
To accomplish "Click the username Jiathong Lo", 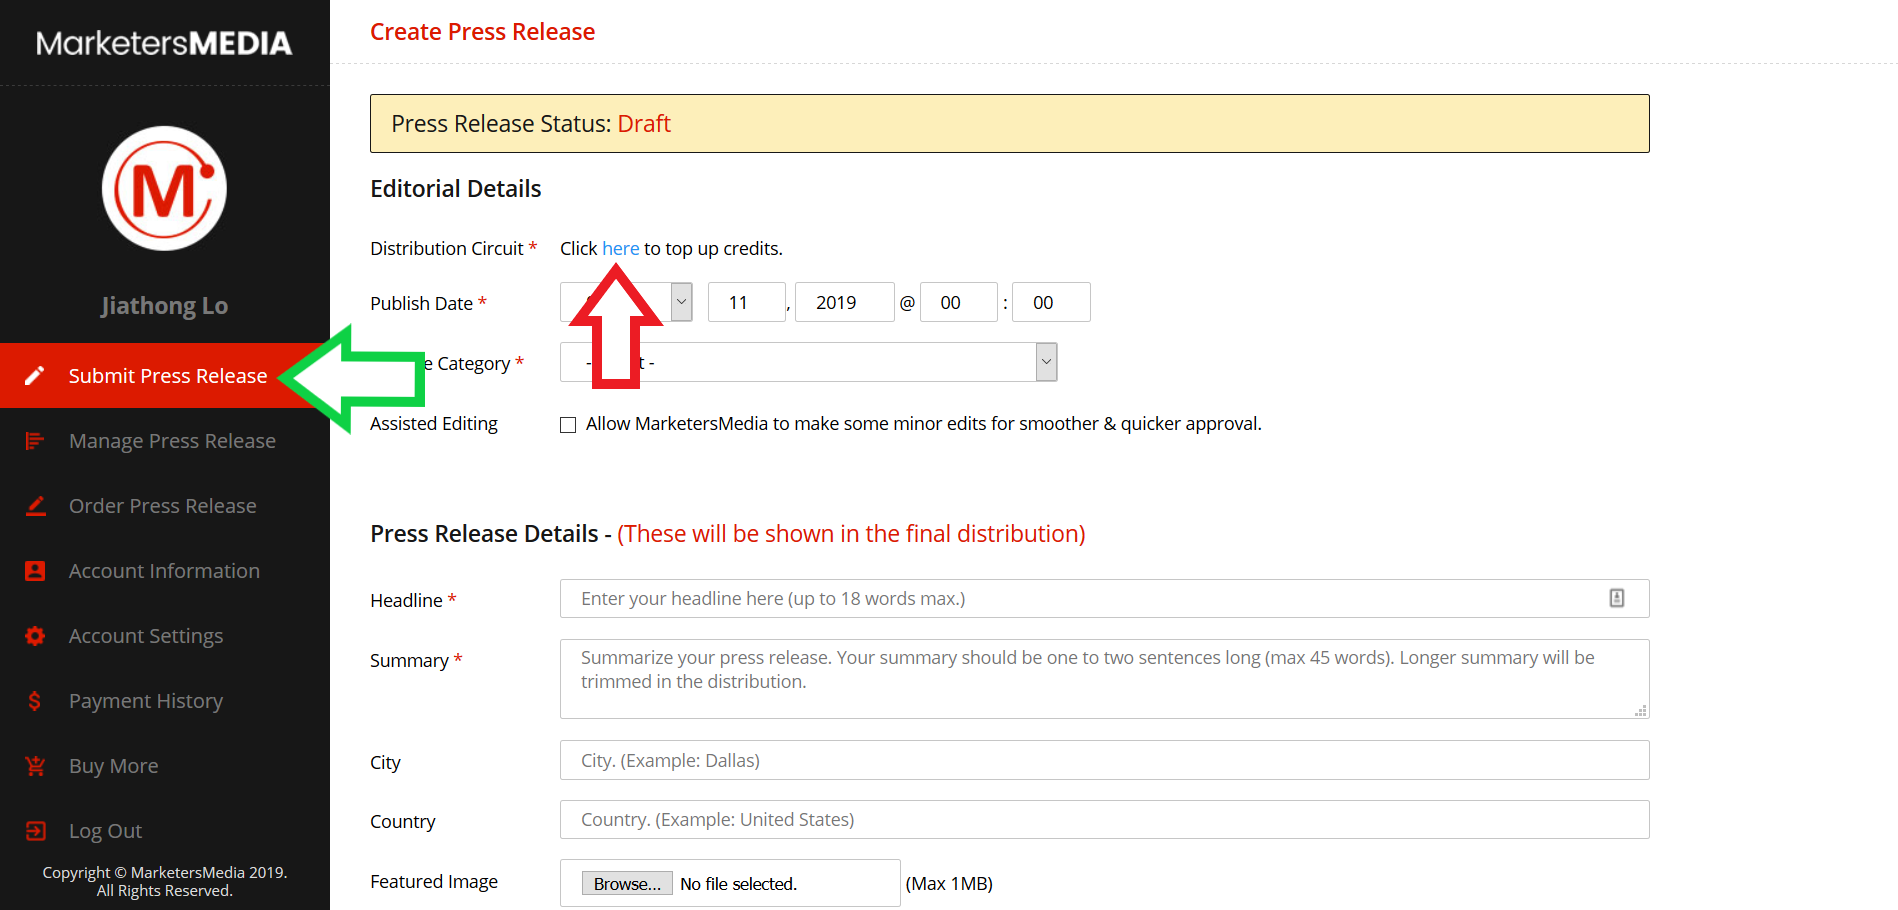I will click(x=164, y=306).
